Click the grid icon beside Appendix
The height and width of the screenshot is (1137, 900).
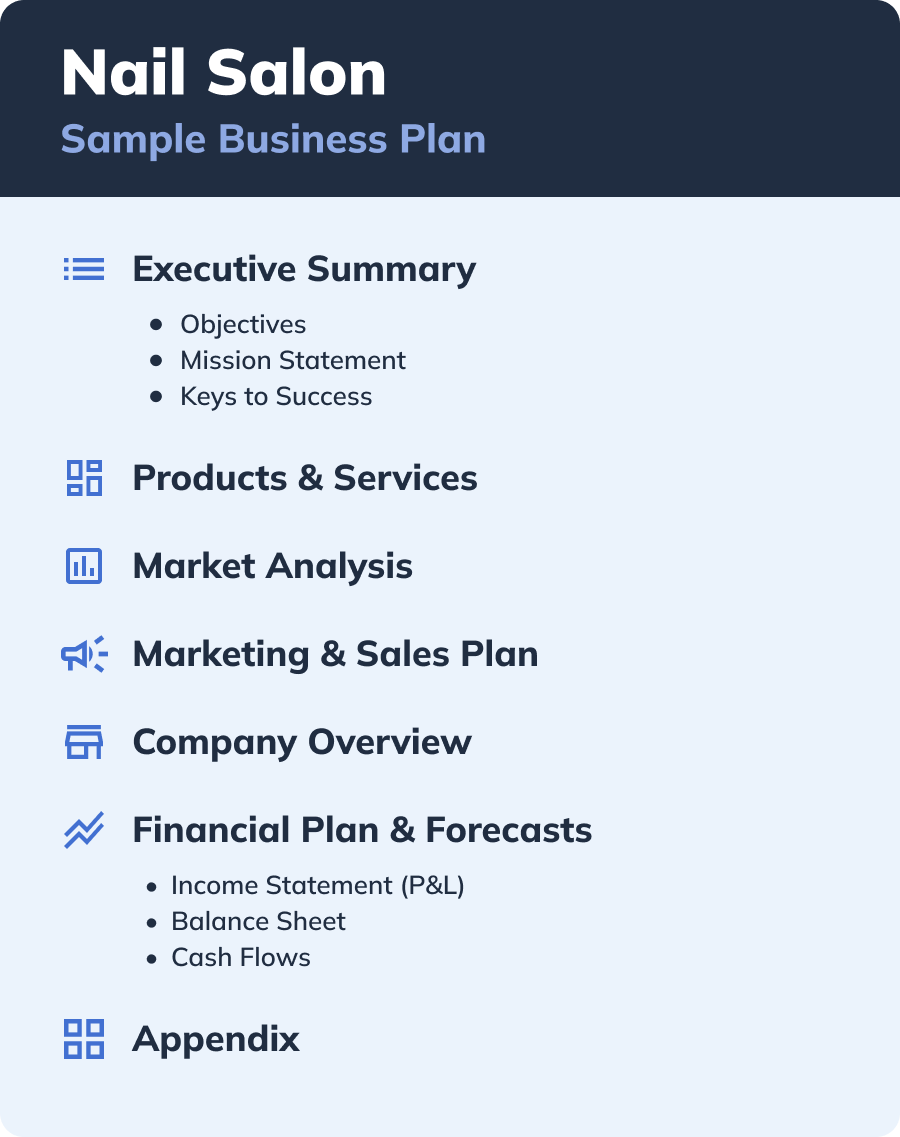[84, 1039]
